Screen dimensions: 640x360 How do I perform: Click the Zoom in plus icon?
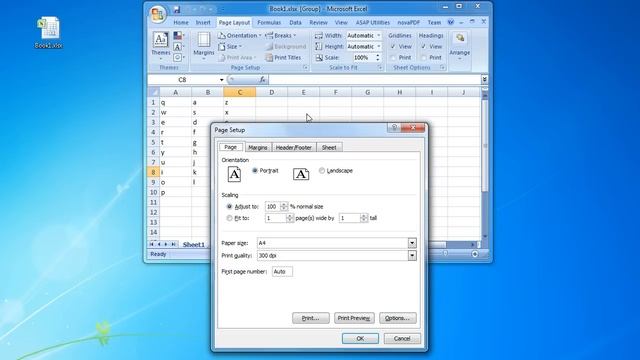coord(475,254)
